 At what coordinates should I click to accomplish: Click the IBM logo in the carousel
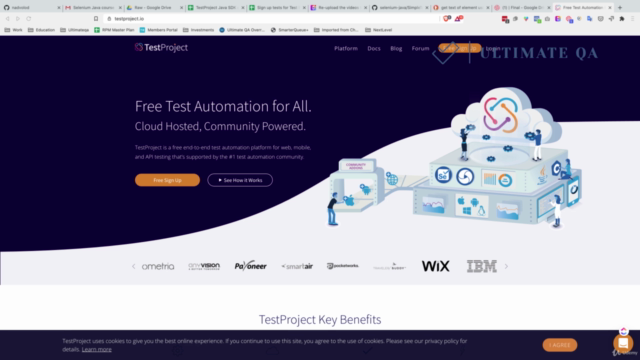click(482, 266)
